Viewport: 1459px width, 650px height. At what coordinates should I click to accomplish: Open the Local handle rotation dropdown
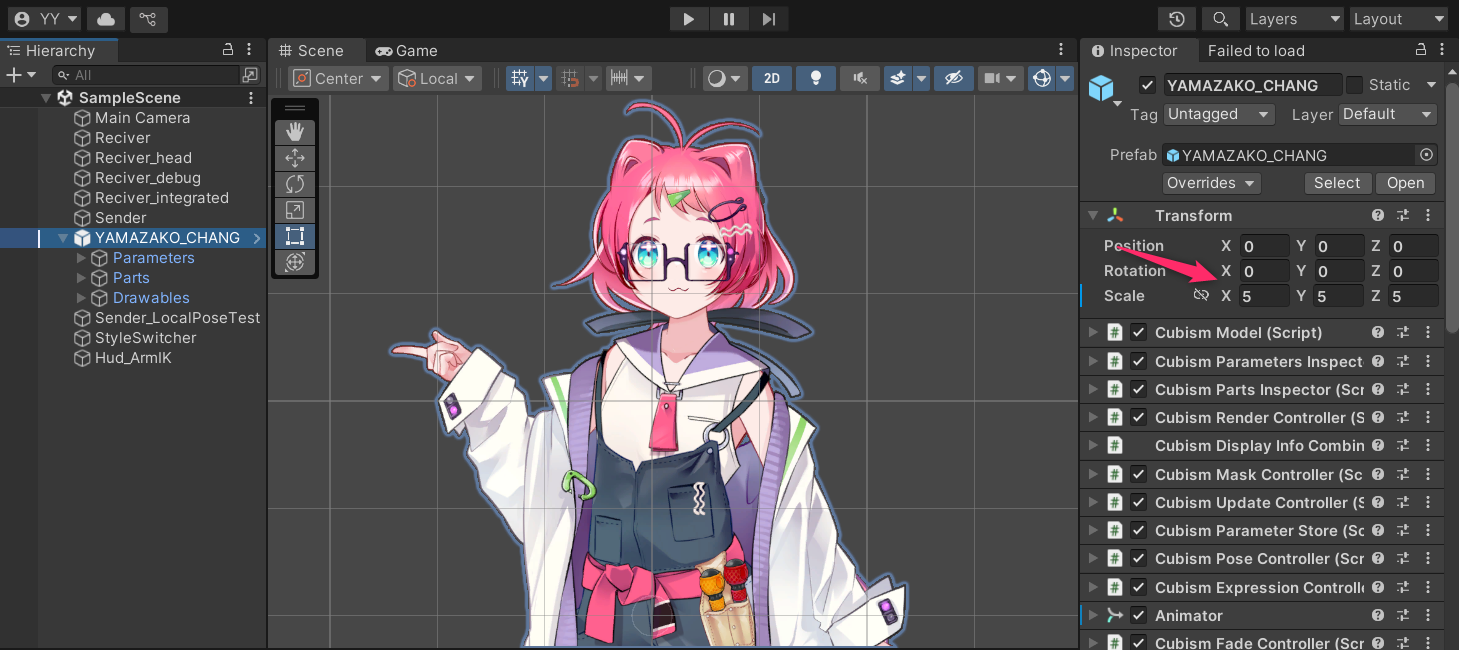(x=437, y=78)
